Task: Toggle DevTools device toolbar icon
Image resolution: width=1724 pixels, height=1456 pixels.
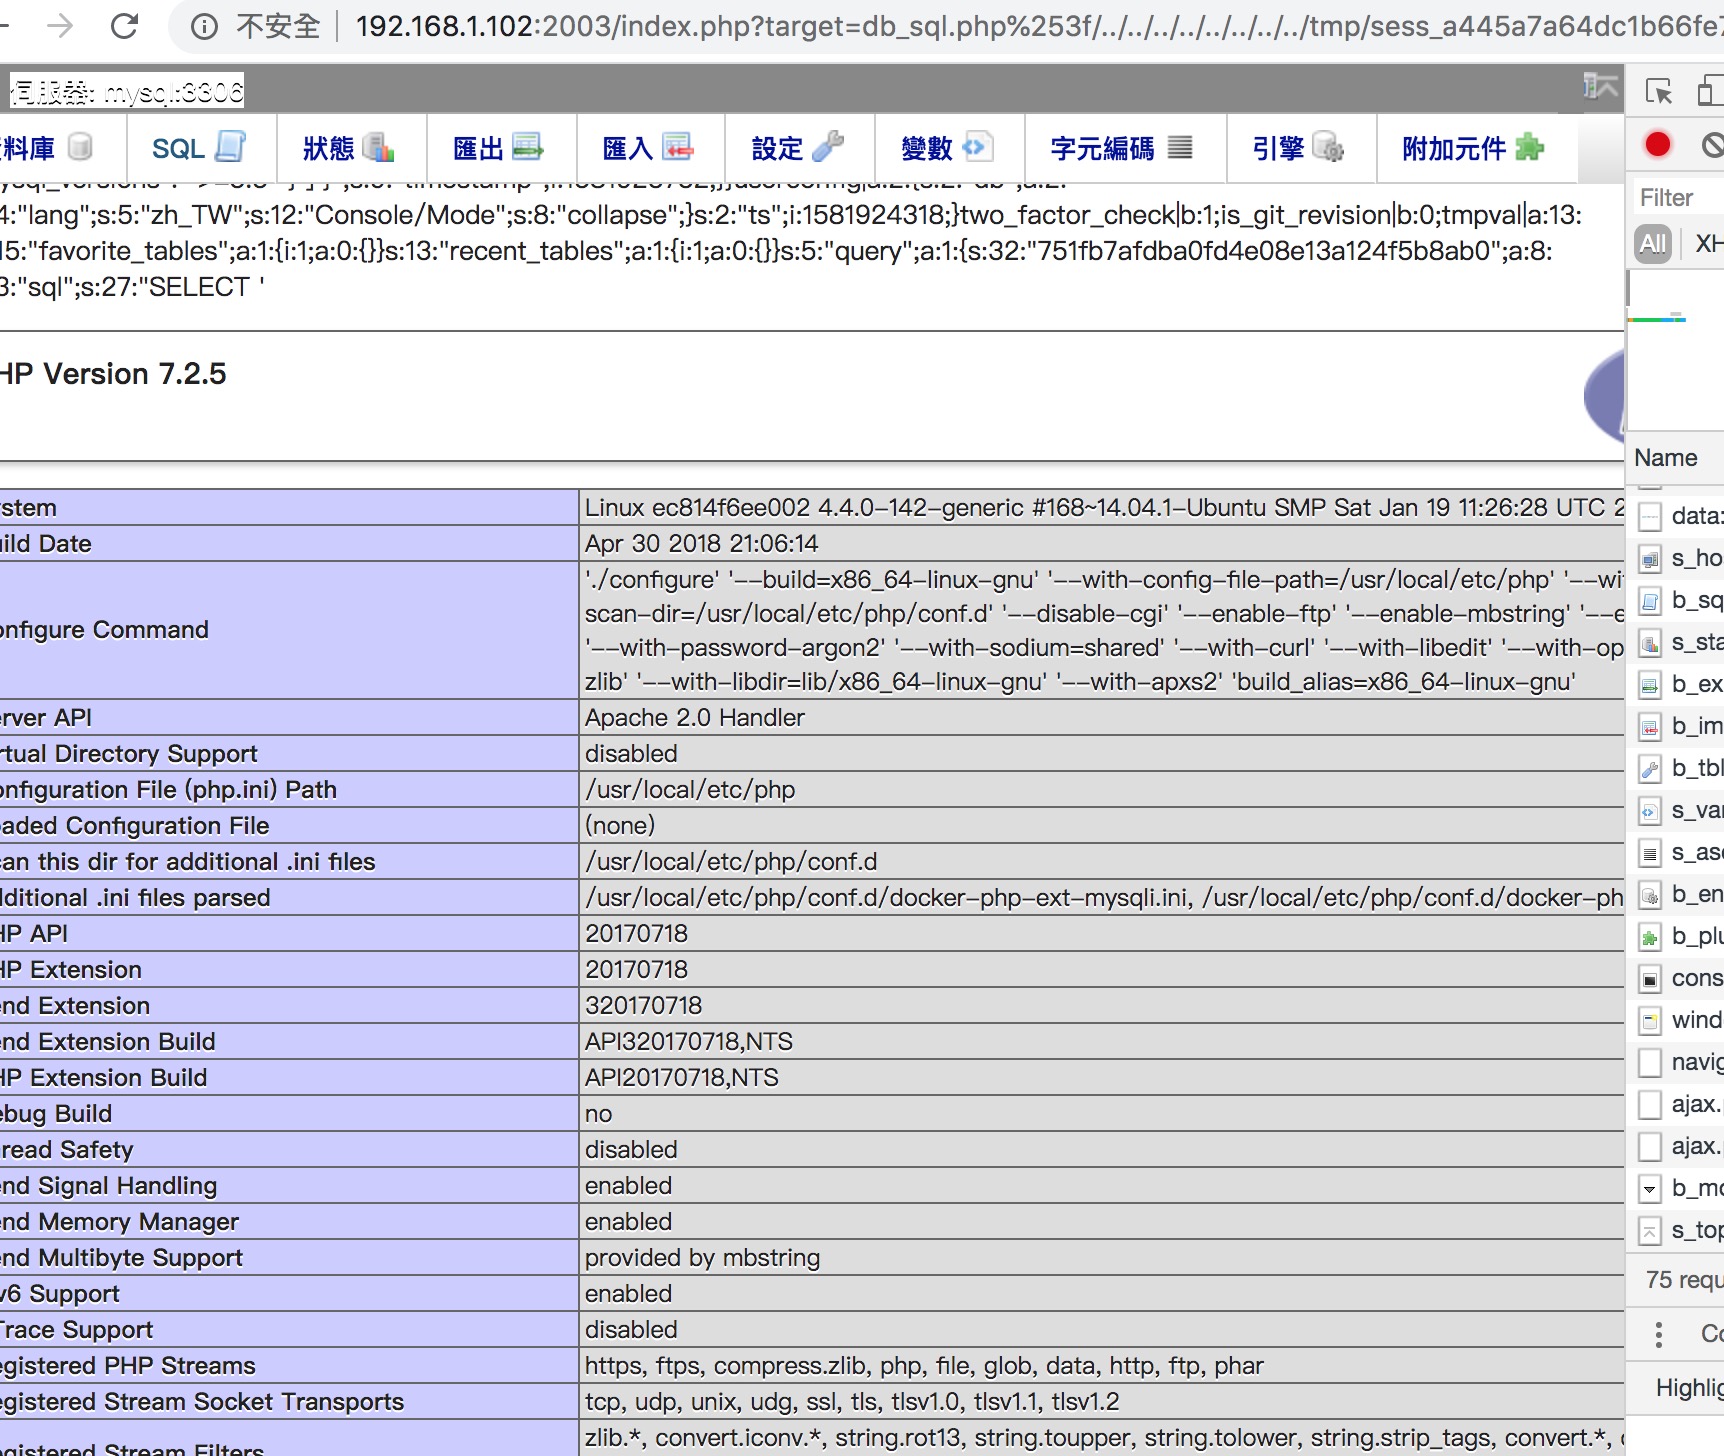Action: pos(1710,91)
